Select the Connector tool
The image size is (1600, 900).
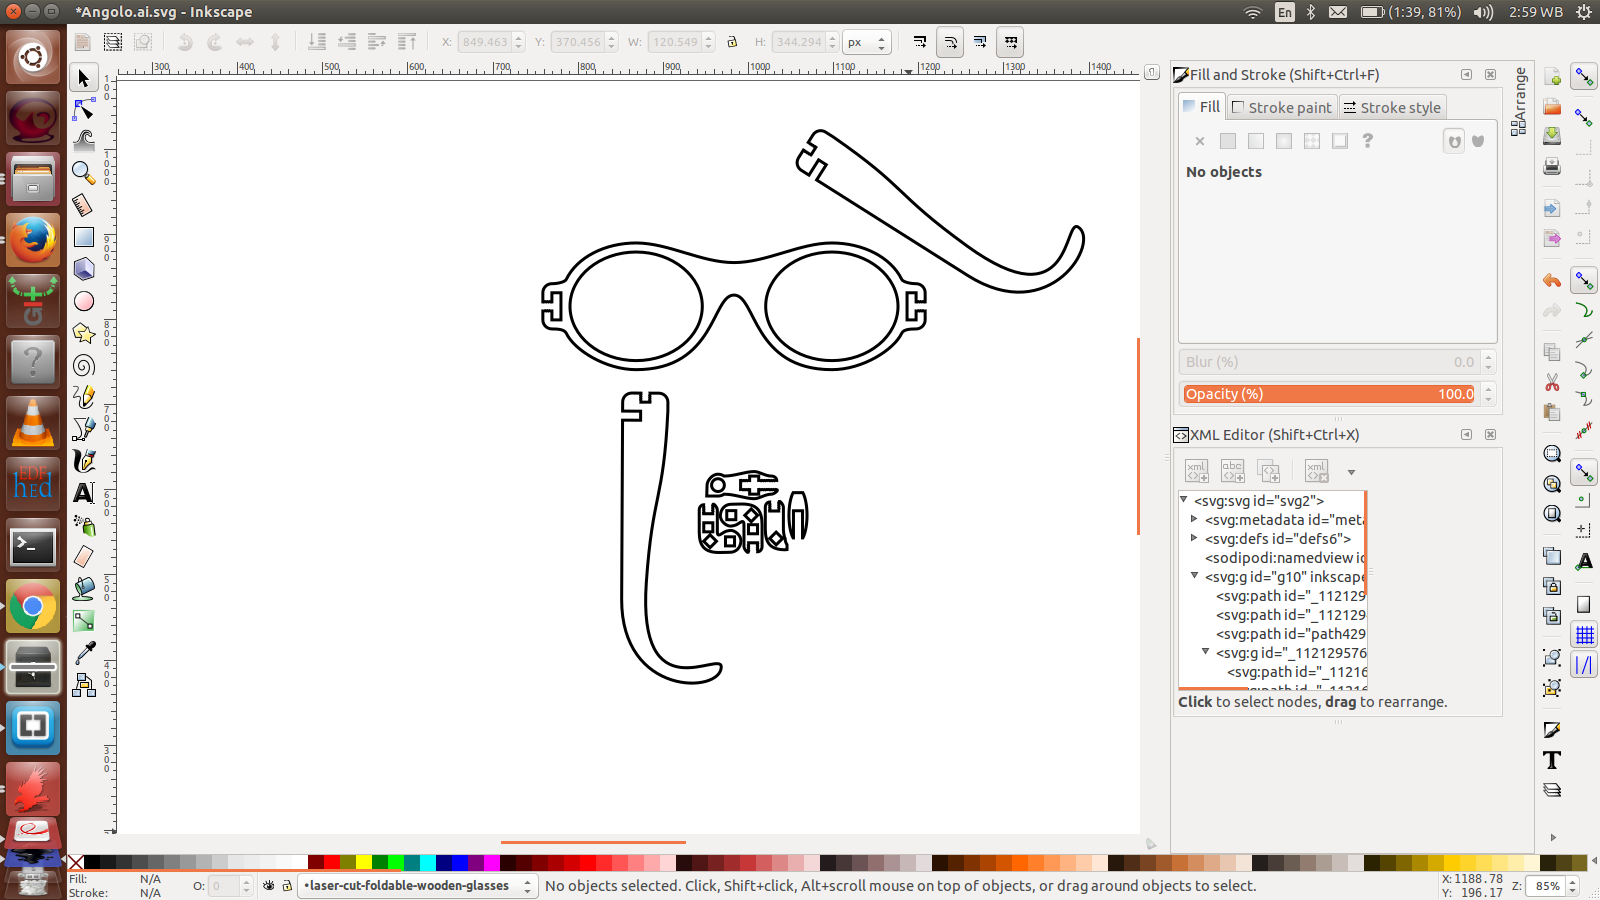click(84, 685)
